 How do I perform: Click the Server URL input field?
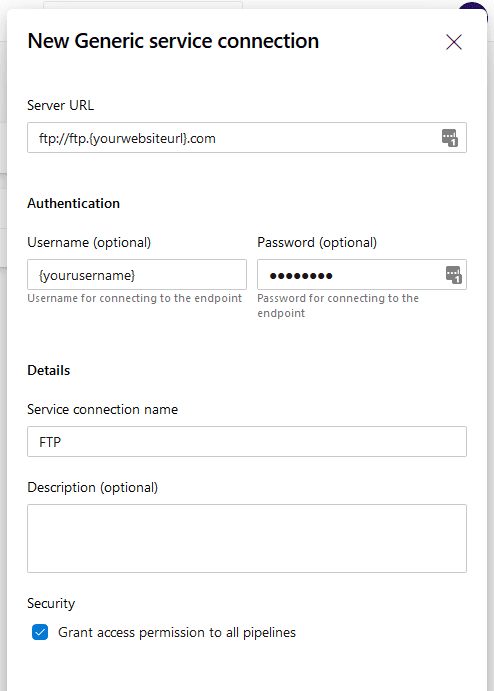click(247, 138)
